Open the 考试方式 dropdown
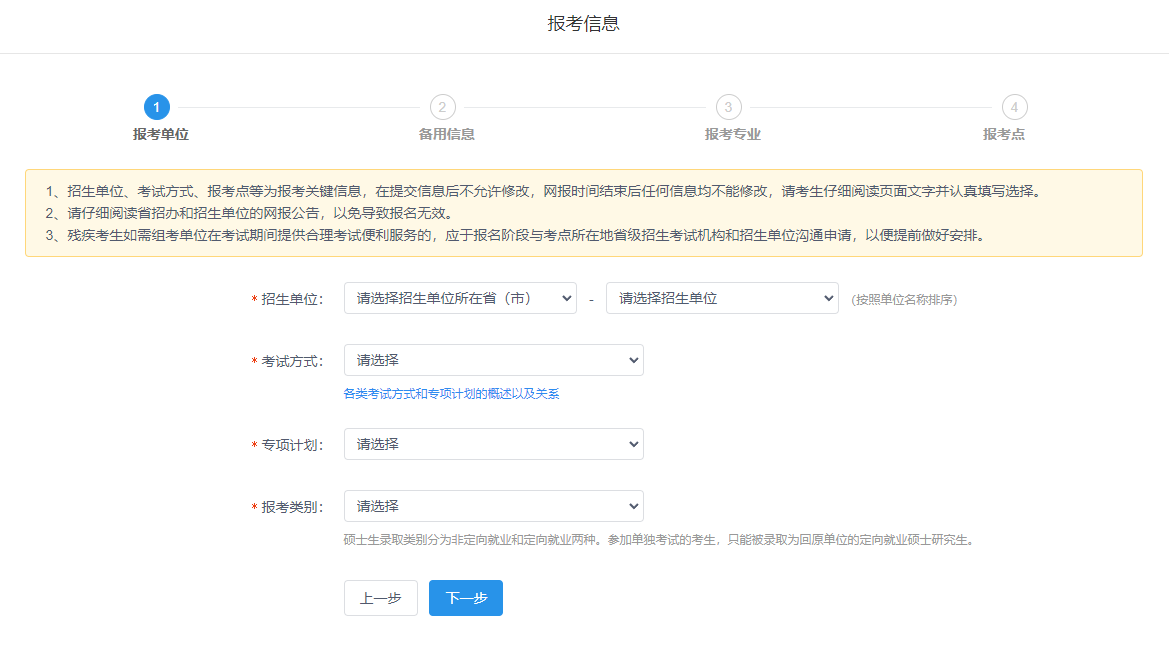Screen dimensions: 1169x649 [x=493, y=360]
